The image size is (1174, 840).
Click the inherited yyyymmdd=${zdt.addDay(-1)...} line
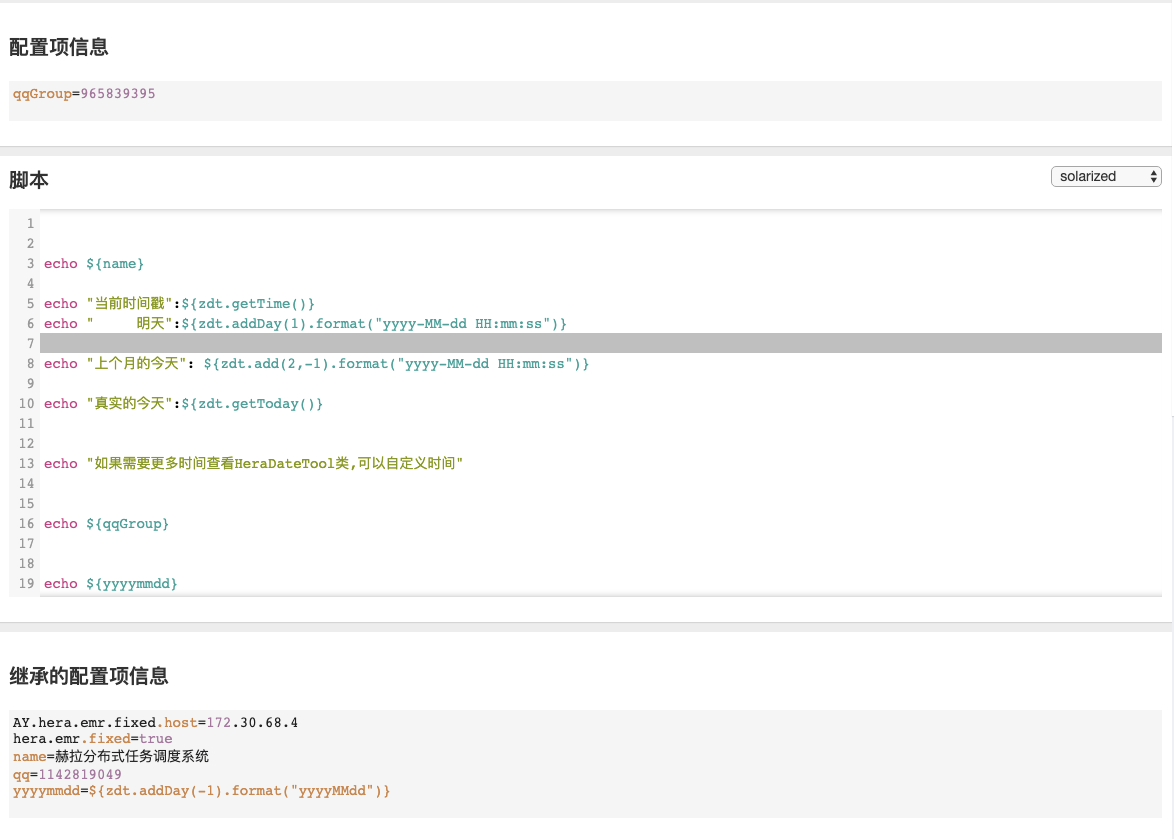pyautogui.click(x=201, y=791)
